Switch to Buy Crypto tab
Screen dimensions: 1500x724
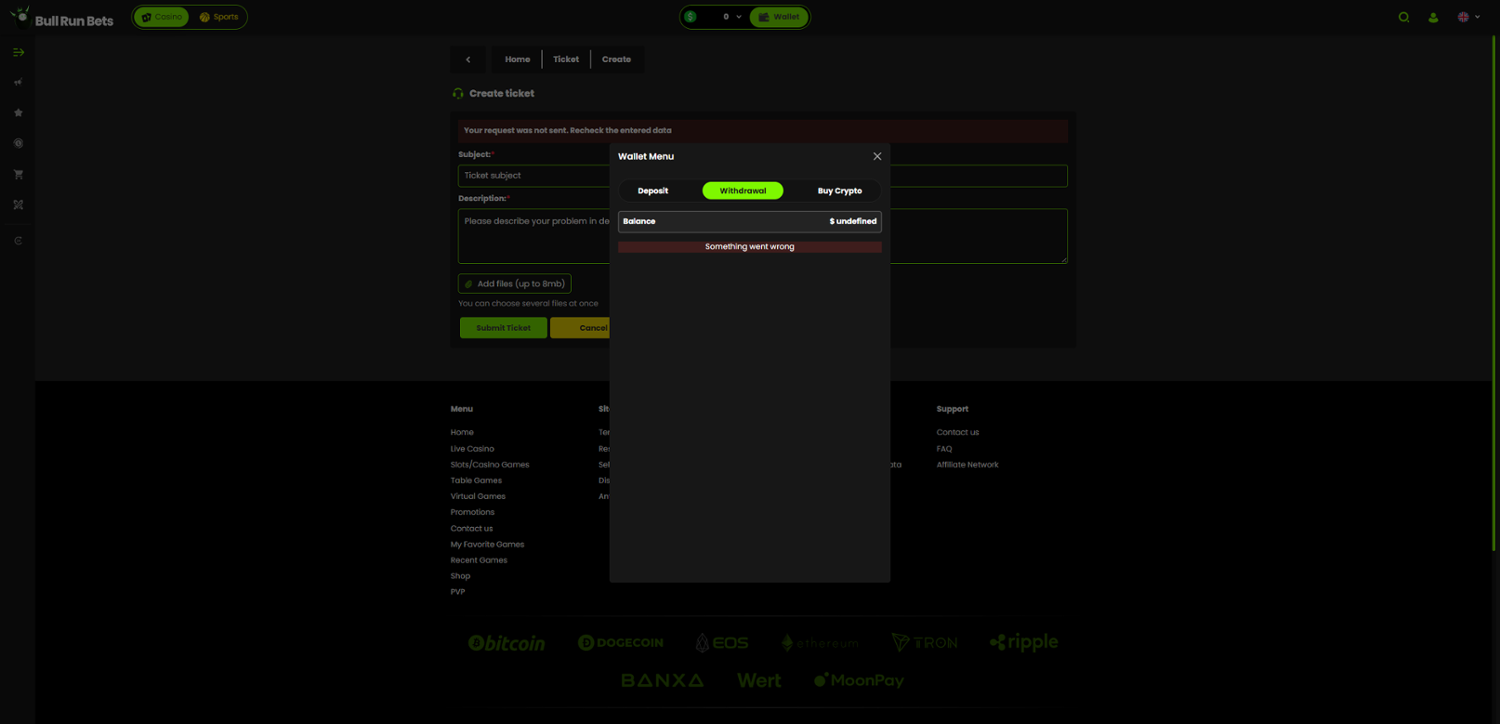pos(839,191)
